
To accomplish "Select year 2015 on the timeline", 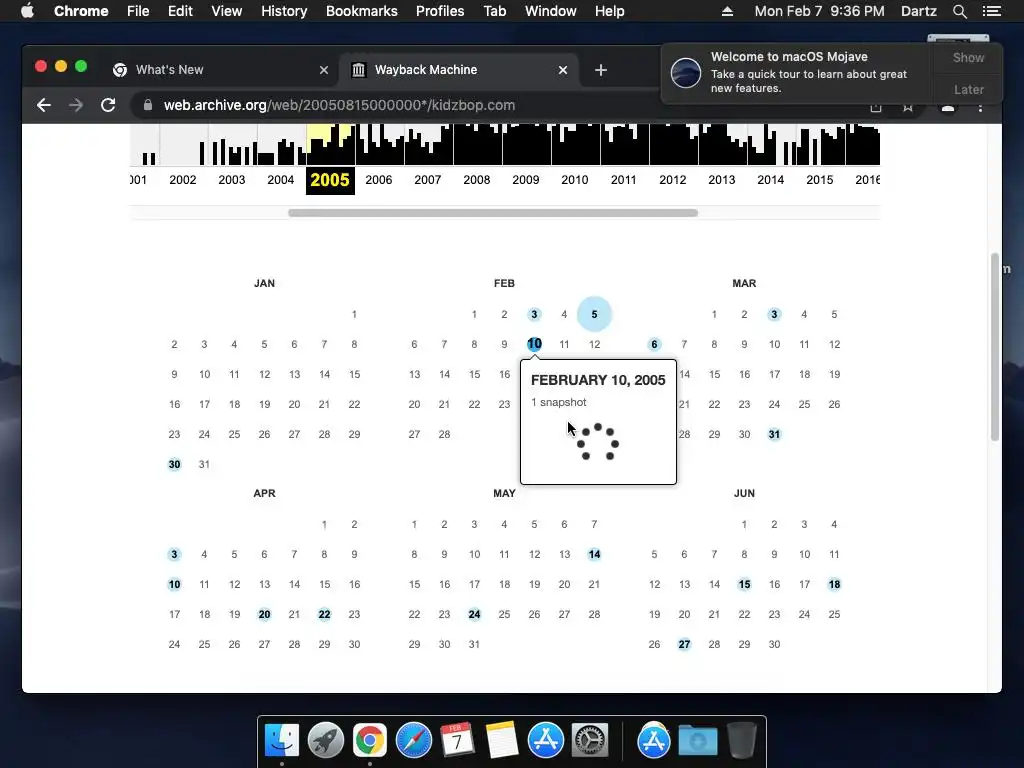I will point(820,180).
